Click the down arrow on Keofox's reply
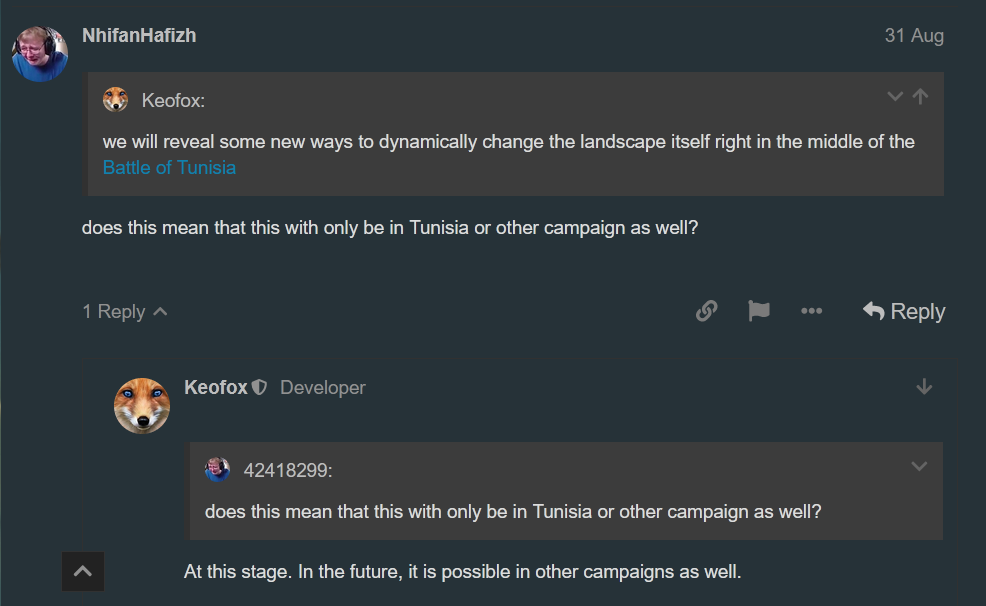 [x=924, y=387]
